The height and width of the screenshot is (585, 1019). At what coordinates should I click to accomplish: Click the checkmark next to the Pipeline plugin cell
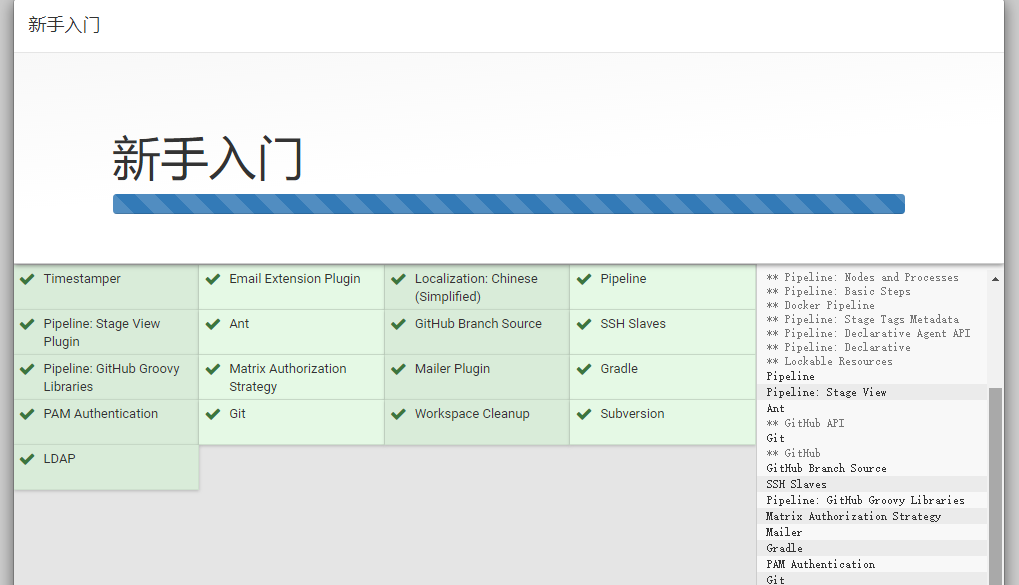pos(584,280)
